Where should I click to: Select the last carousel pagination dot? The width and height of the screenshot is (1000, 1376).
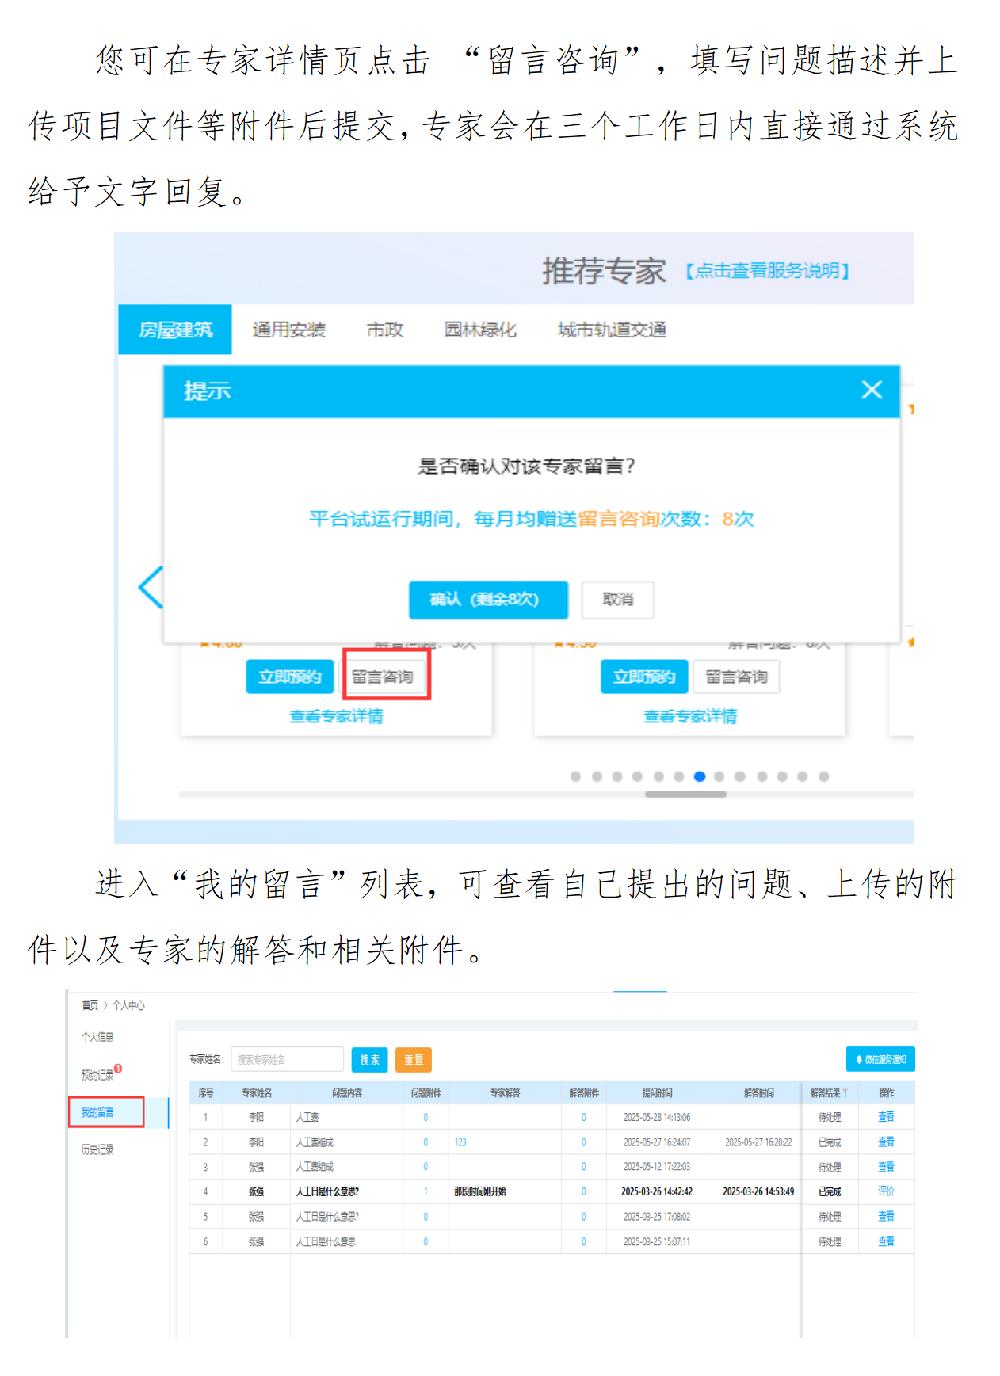[824, 776]
